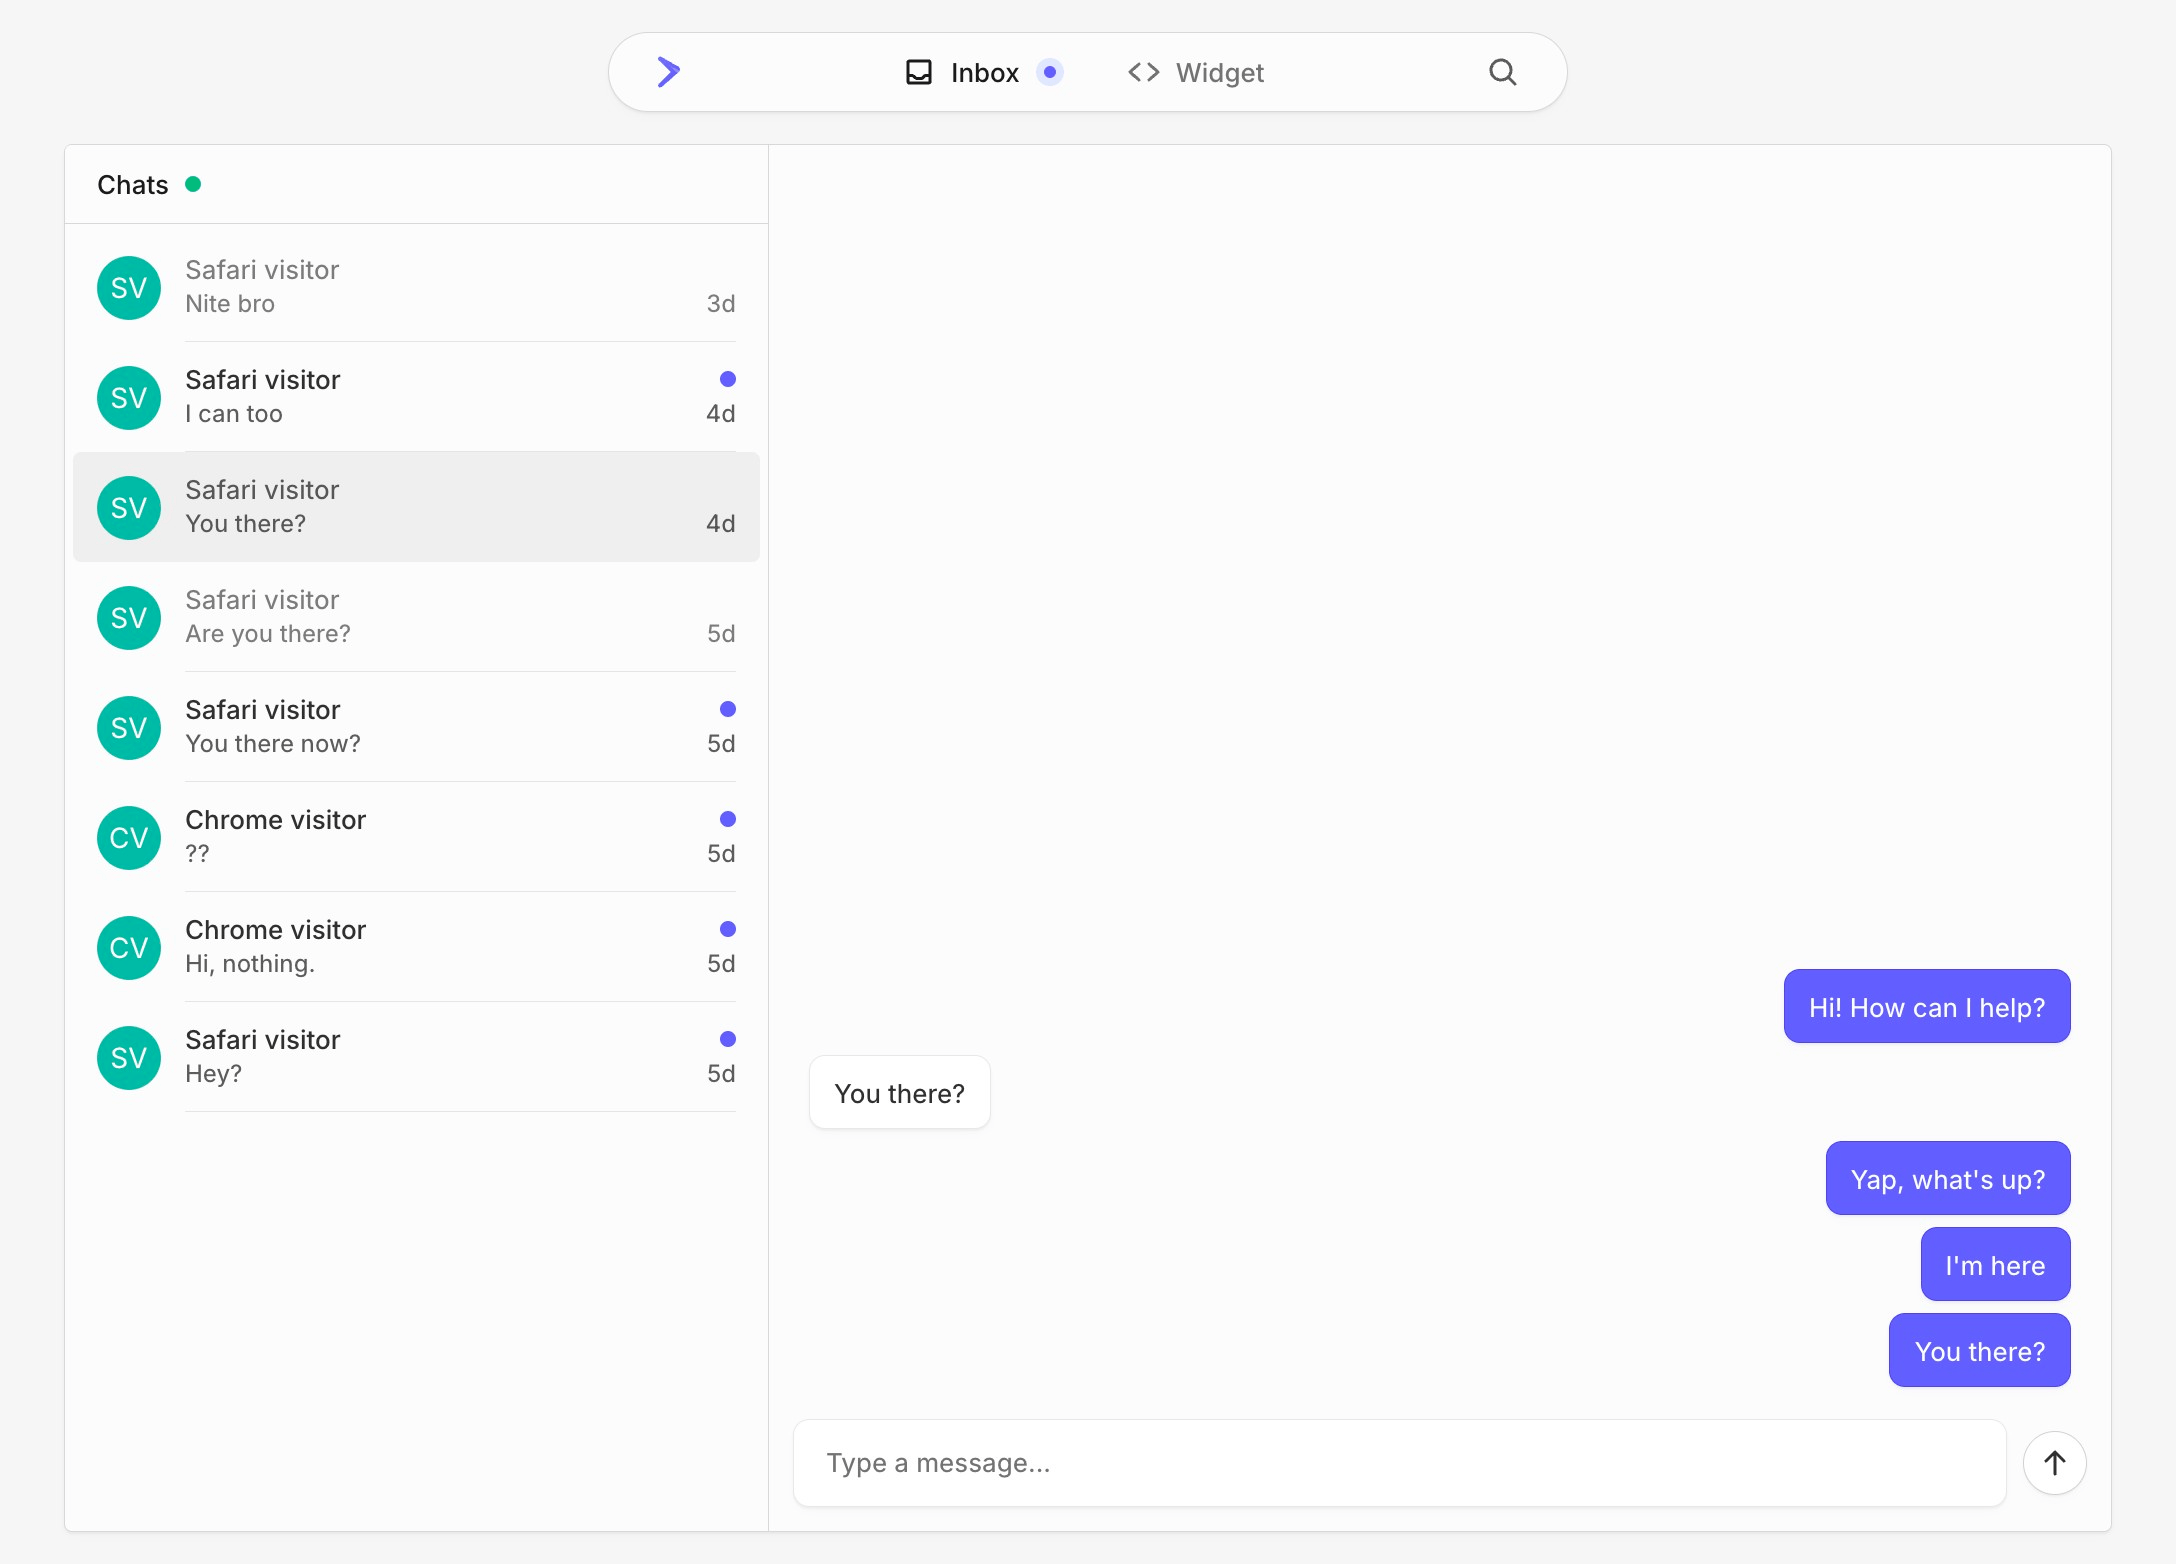Click the 'I'm here' message bubble
The width and height of the screenshot is (2176, 1564).
pos(1994,1265)
